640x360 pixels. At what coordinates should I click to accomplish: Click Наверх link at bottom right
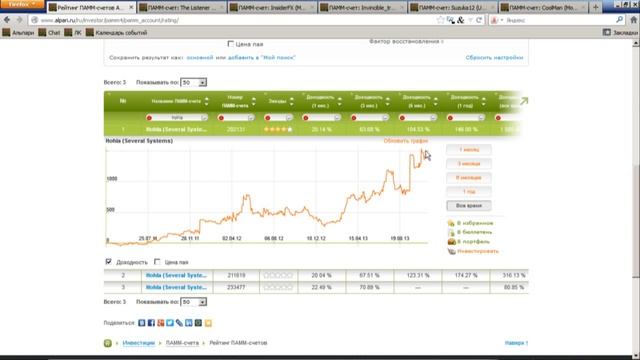516,343
